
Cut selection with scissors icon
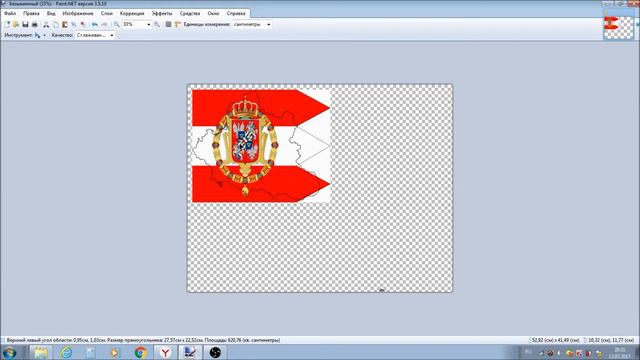point(46,24)
